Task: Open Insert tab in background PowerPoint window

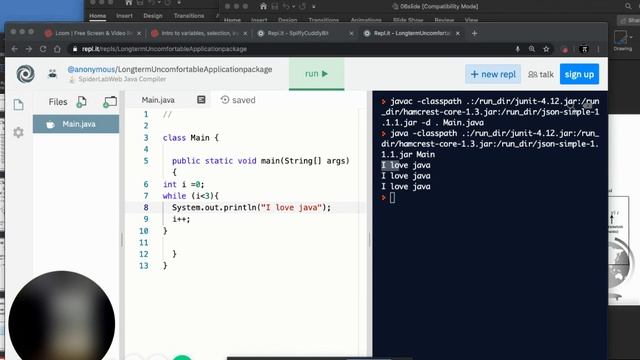Action: pos(124,16)
